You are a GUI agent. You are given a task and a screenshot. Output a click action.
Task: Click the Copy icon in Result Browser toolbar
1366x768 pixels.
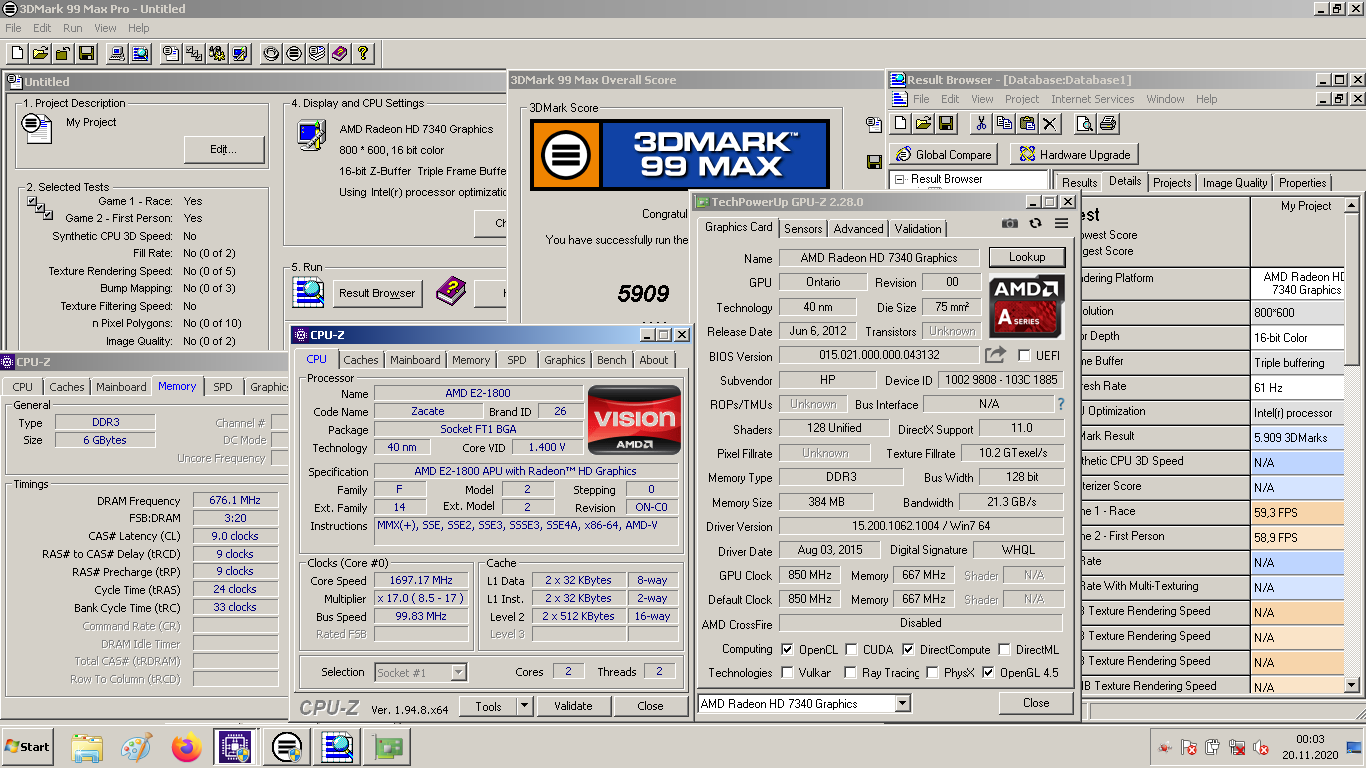pyautogui.click(x=1004, y=123)
